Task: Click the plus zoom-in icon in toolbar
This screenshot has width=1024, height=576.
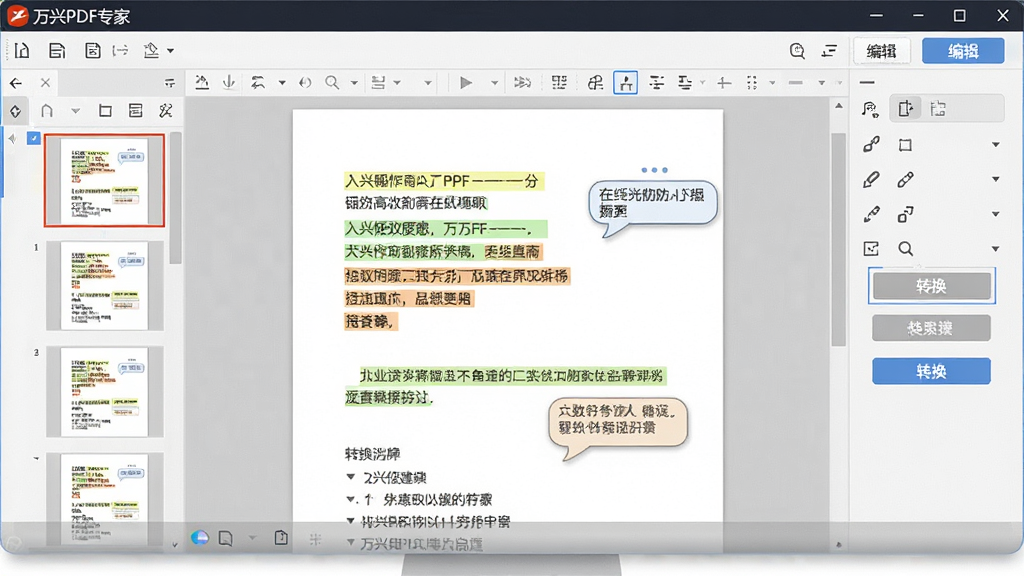Action: tap(724, 82)
